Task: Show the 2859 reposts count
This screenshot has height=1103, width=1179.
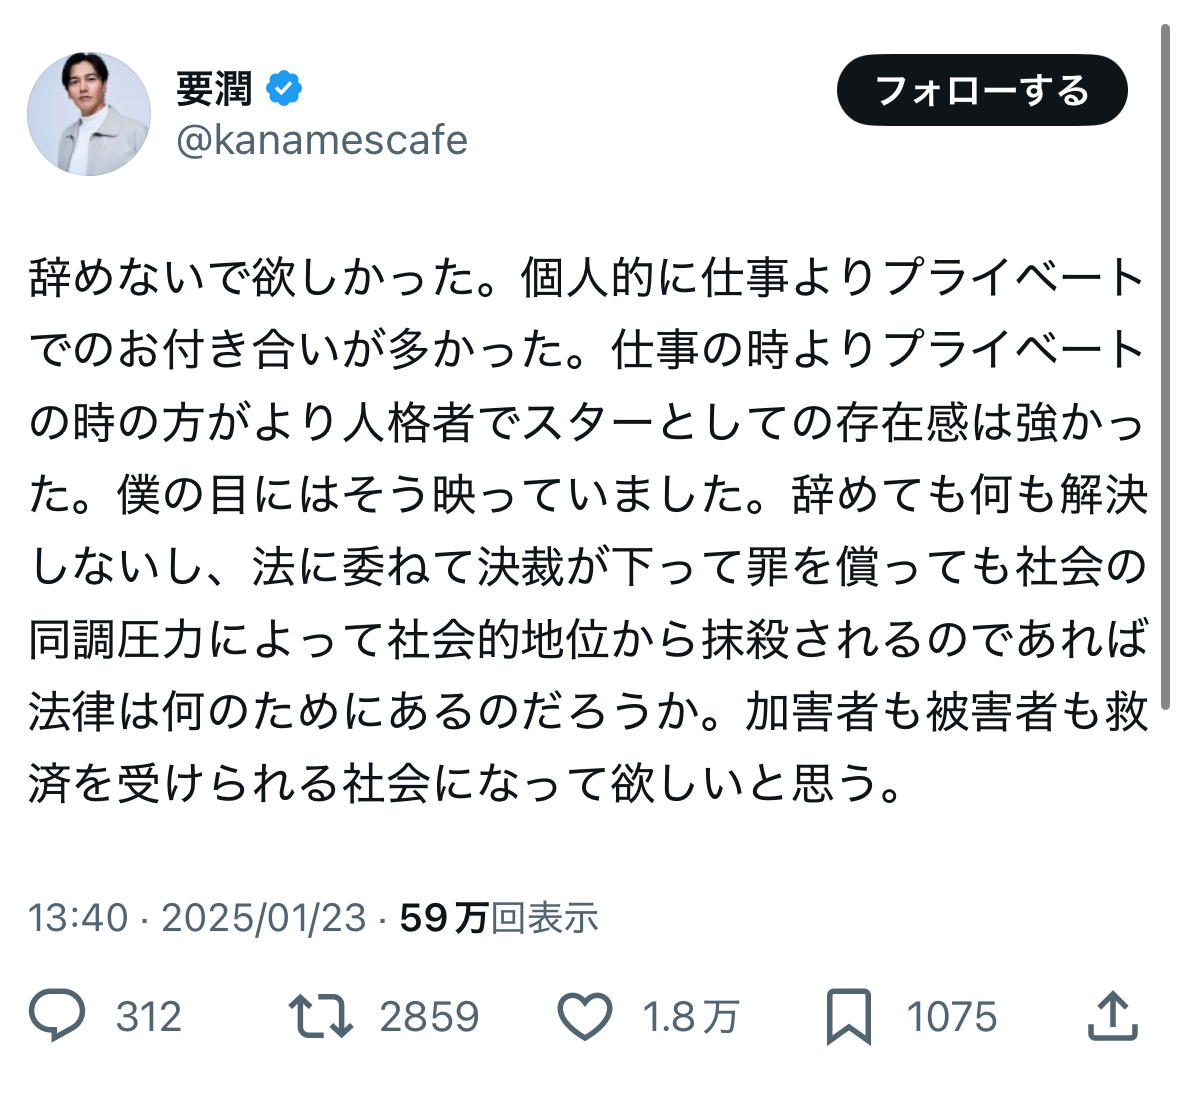Action: pyautogui.click(x=429, y=1017)
